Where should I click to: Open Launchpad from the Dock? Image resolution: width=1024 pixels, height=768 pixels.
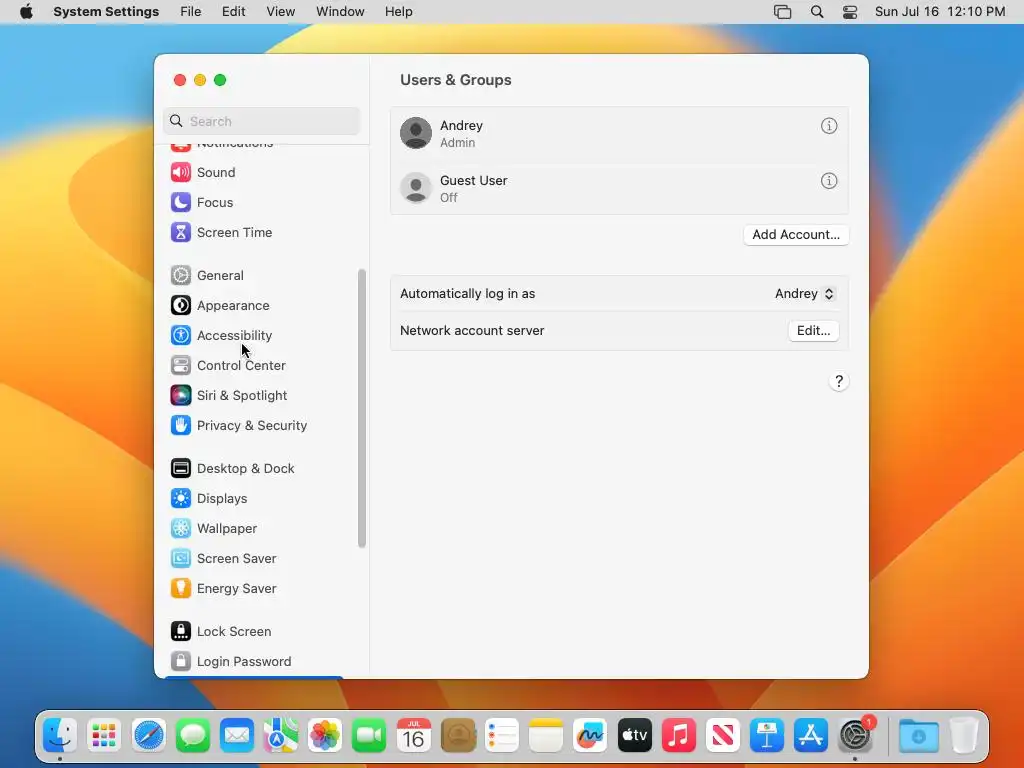point(104,735)
